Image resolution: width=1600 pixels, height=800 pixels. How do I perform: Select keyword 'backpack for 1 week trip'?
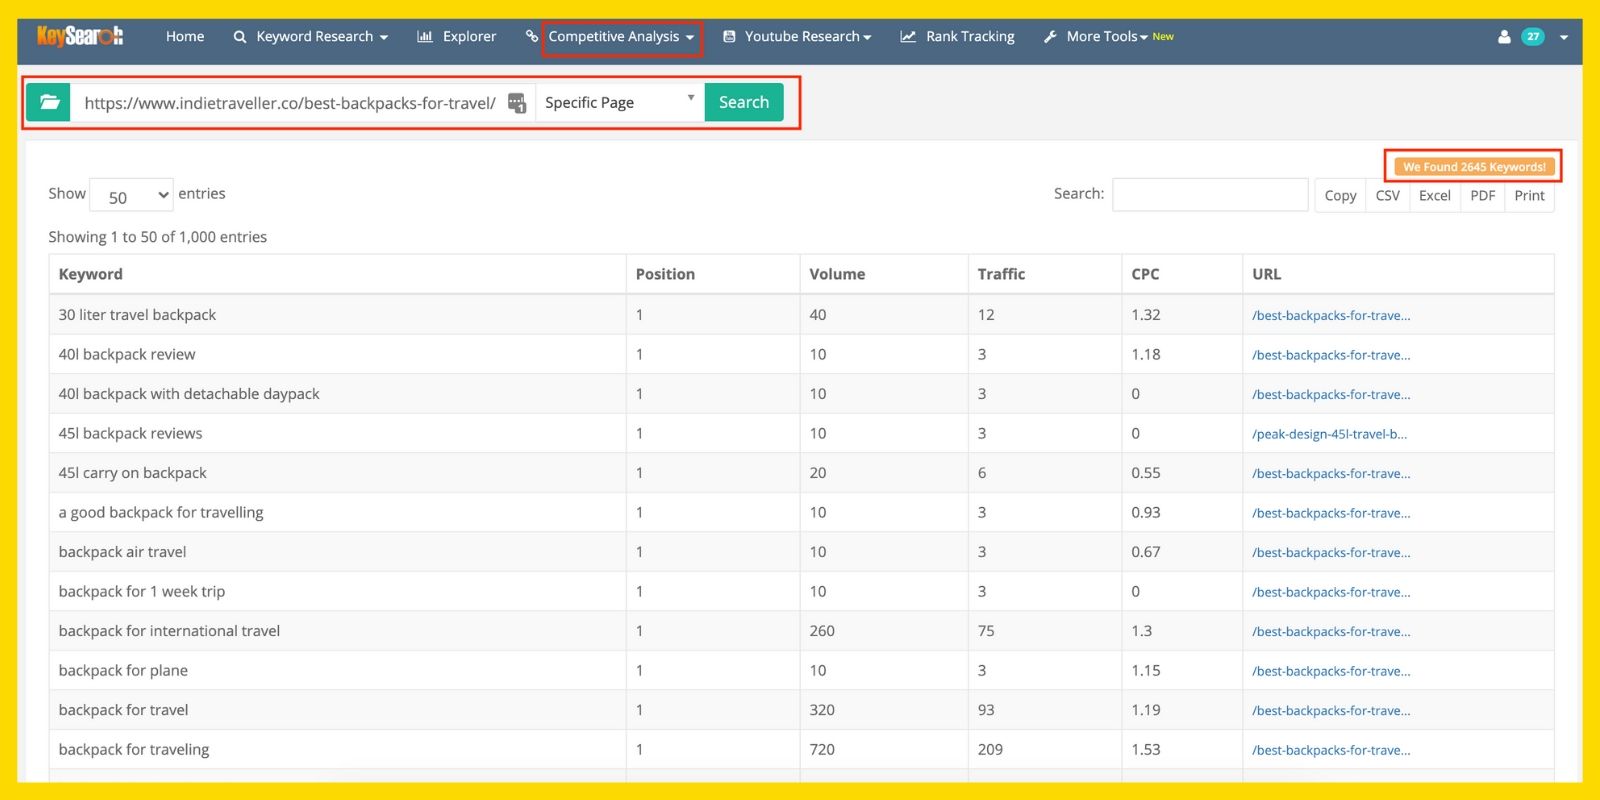coord(142,592)
